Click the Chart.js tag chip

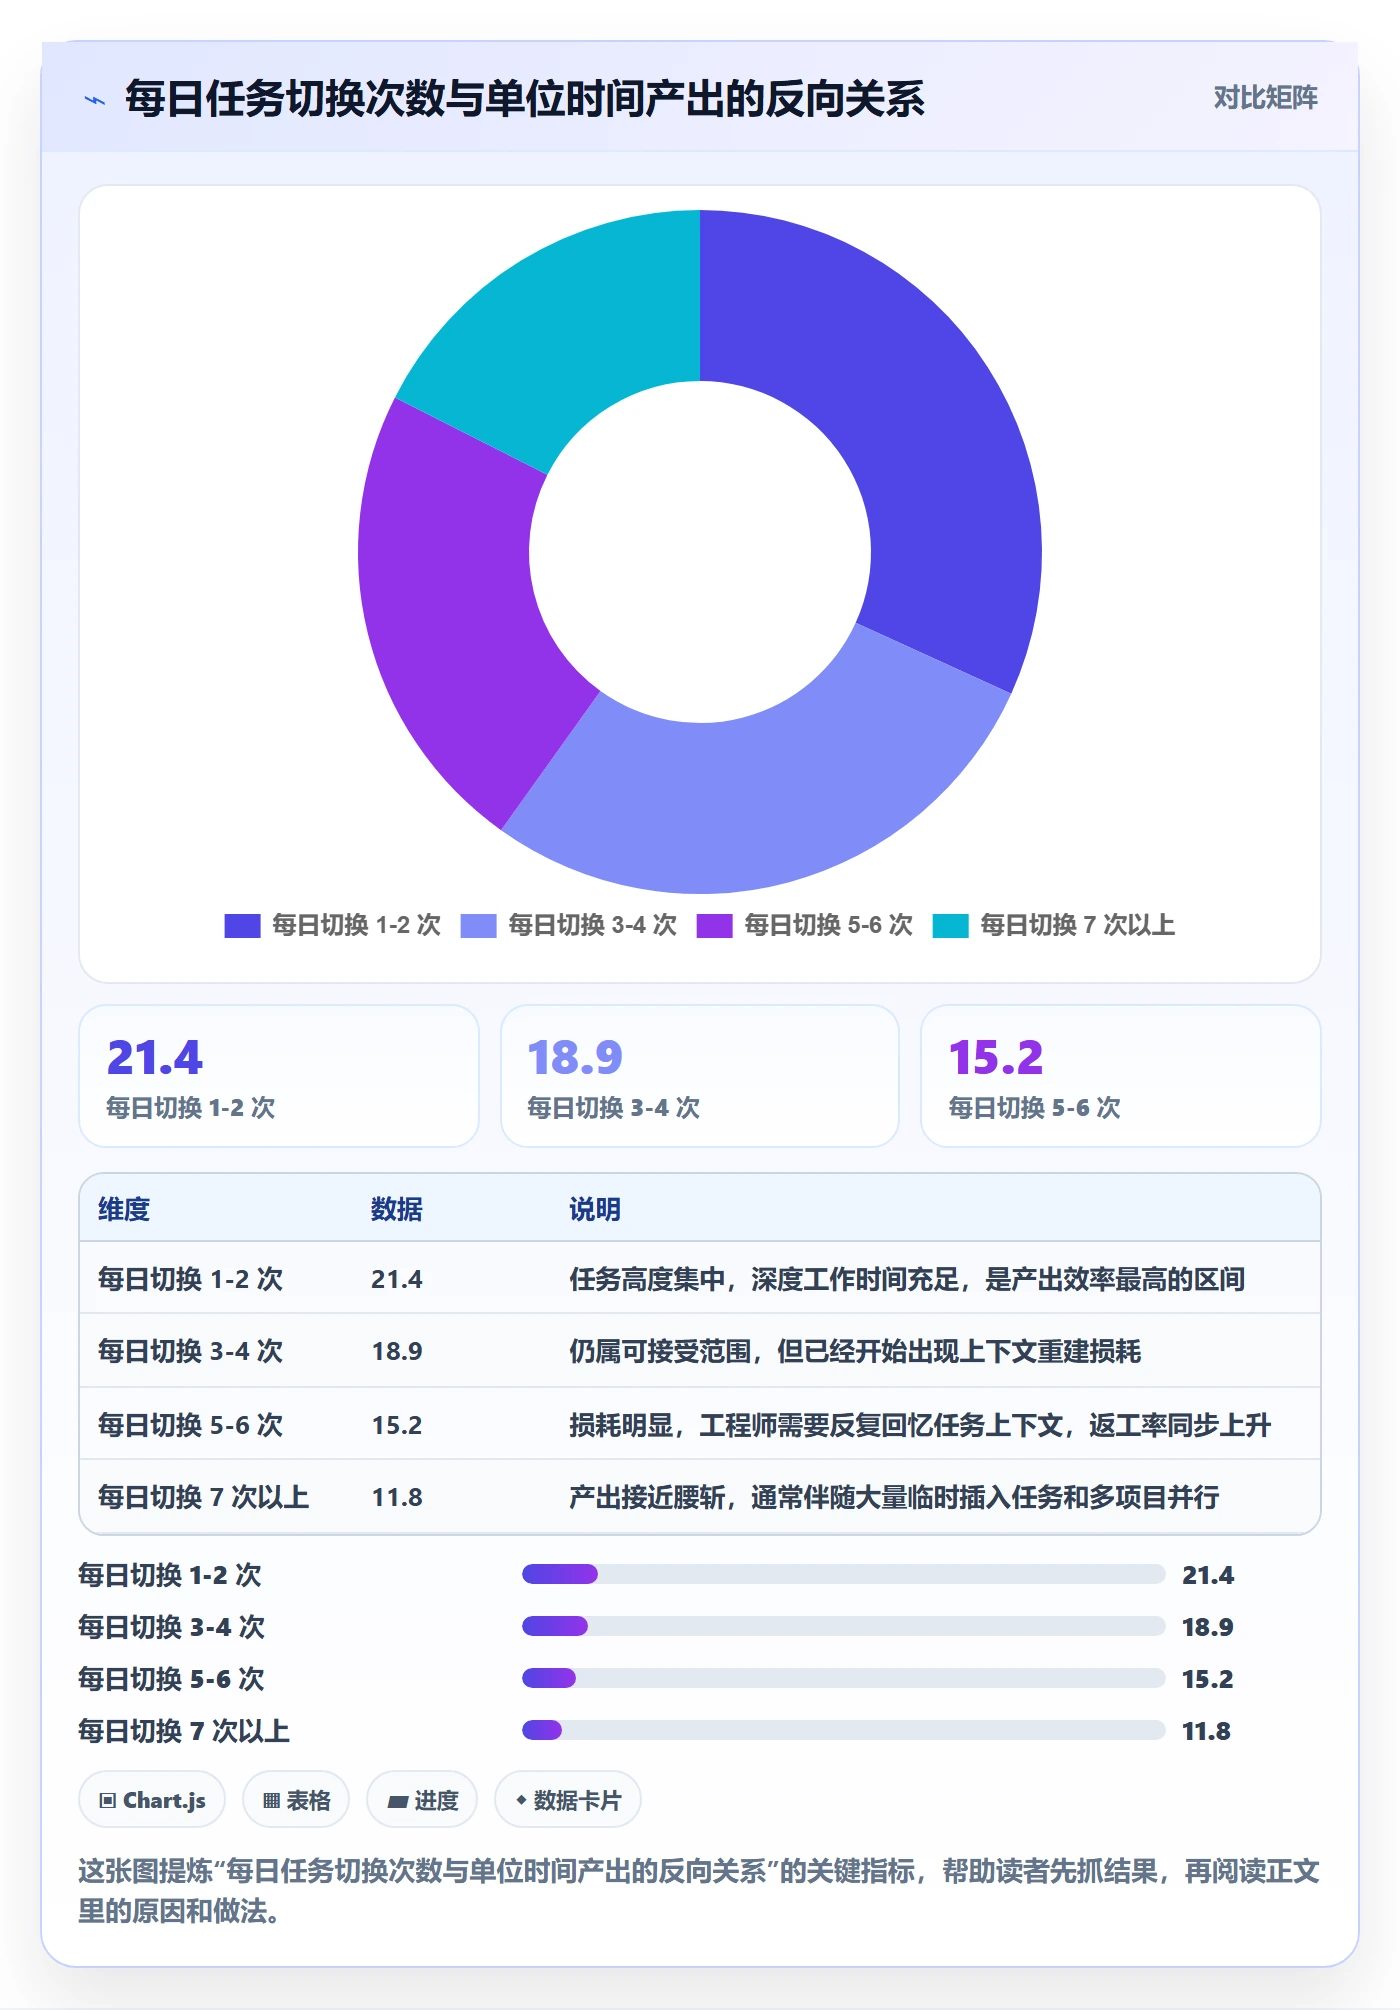(152, 1800)
